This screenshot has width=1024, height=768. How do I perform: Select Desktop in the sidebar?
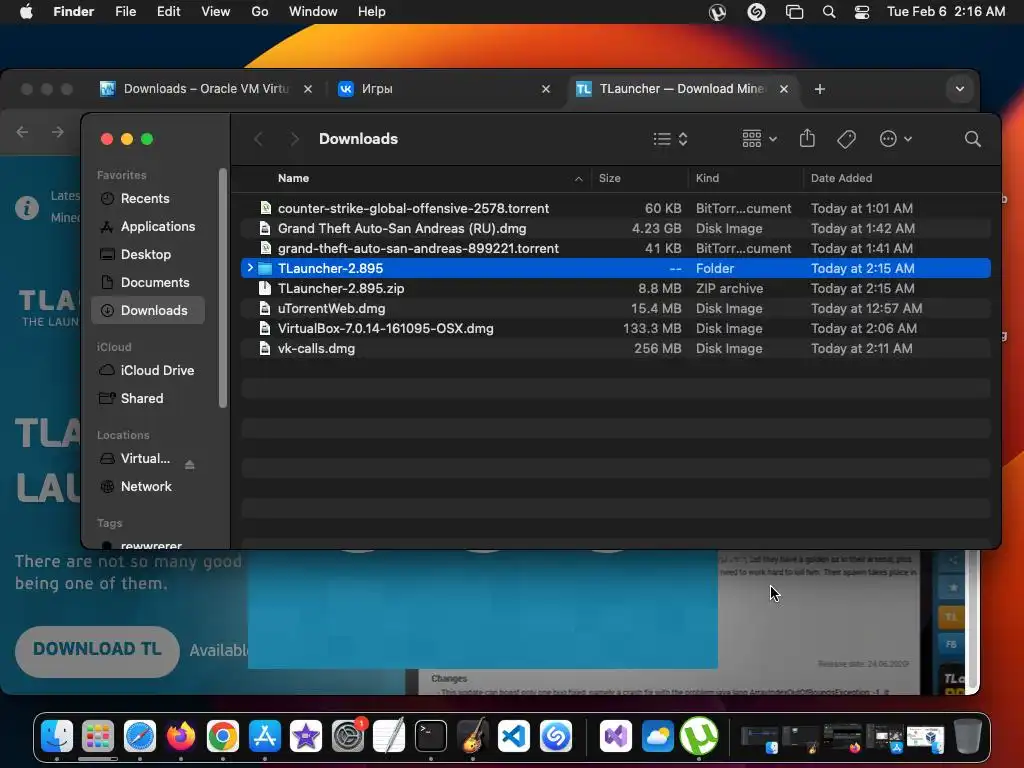point(148,255)
